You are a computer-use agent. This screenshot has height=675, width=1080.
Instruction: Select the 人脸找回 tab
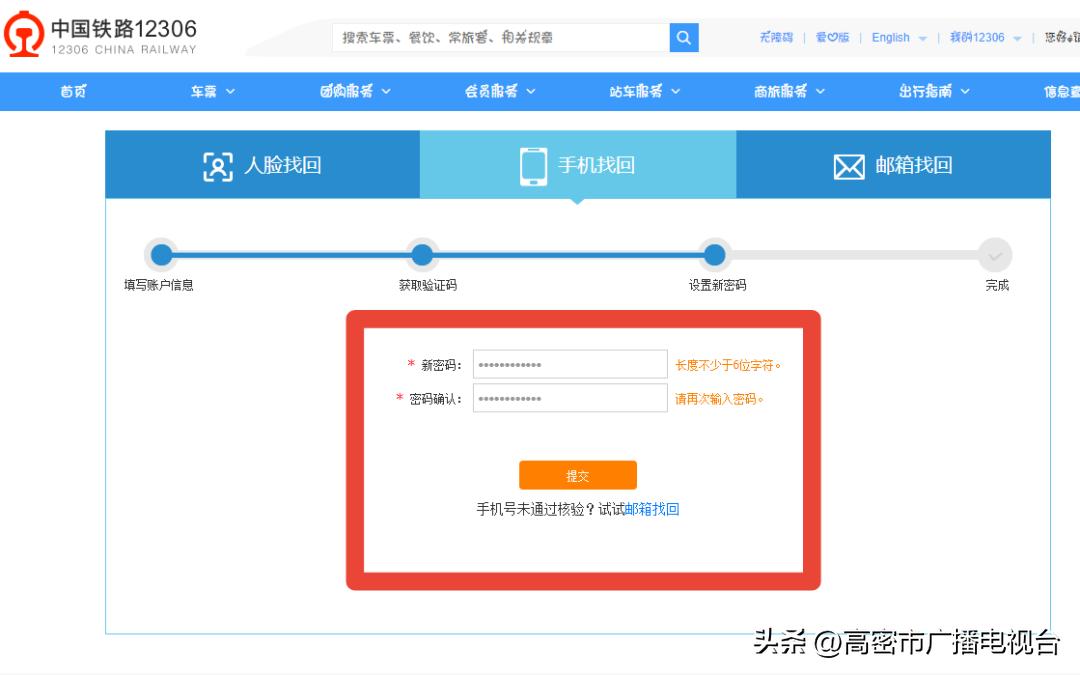click(263, 165)
